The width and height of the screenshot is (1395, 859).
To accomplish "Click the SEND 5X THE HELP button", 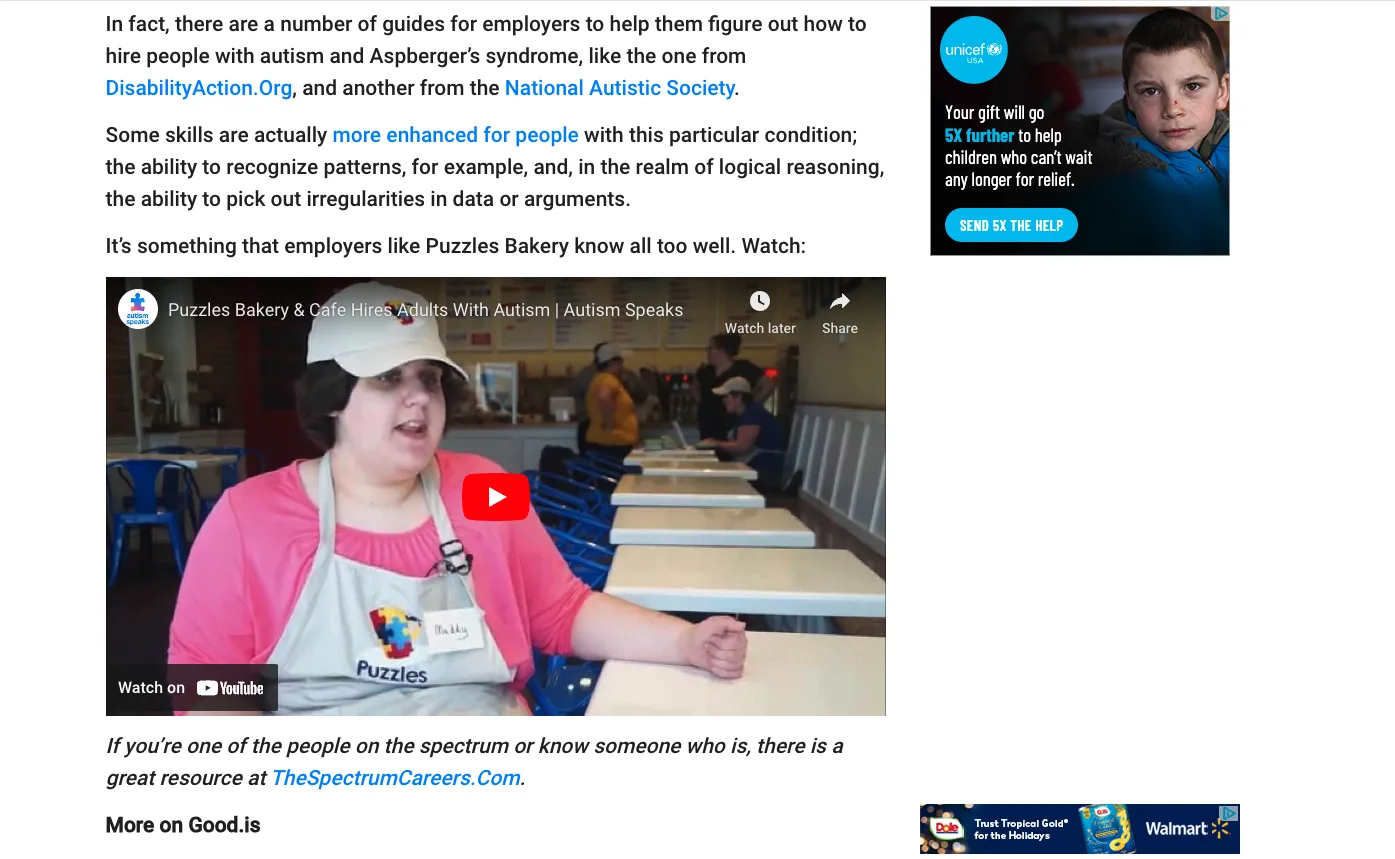I will coord(1011,225).
